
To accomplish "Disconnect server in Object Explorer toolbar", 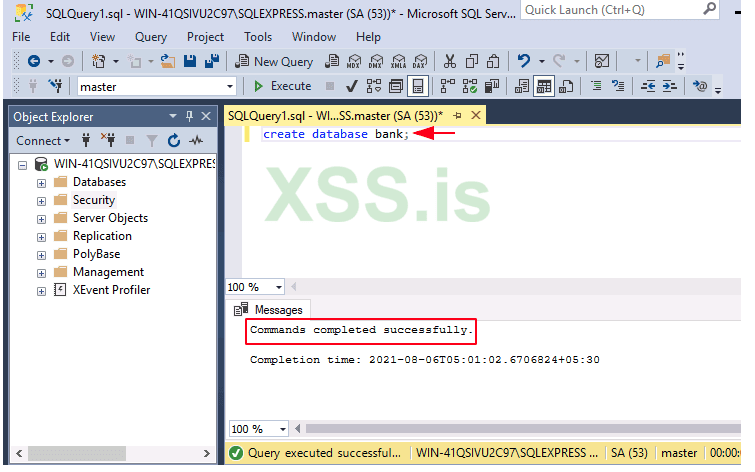I will 108,141.
